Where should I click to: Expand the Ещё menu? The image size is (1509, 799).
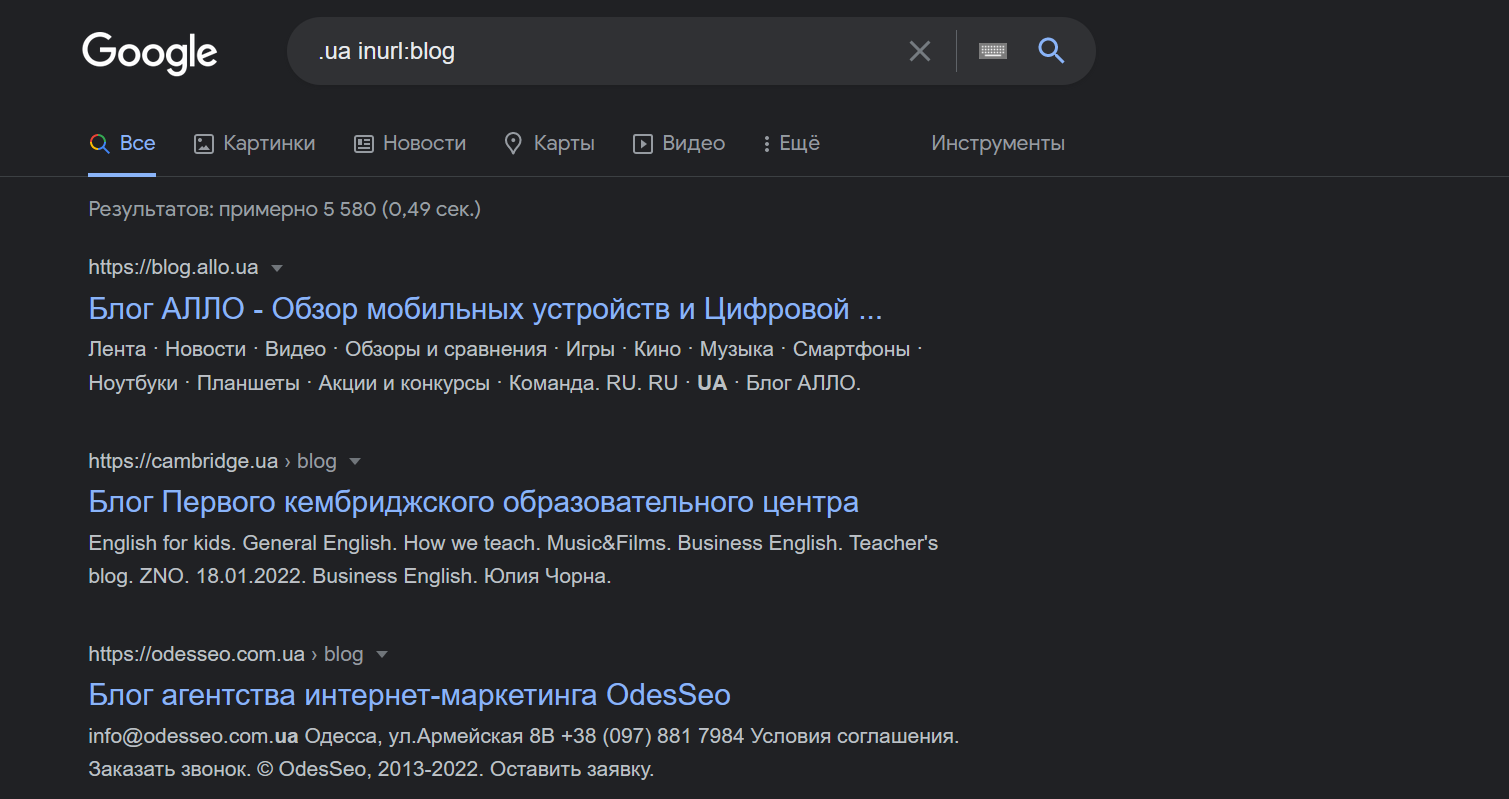(x=791, y=143)
